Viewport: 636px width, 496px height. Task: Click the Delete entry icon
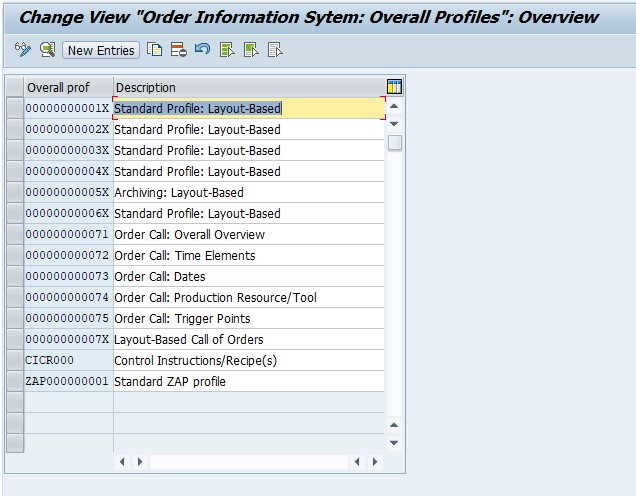click(x=178, y=50)
